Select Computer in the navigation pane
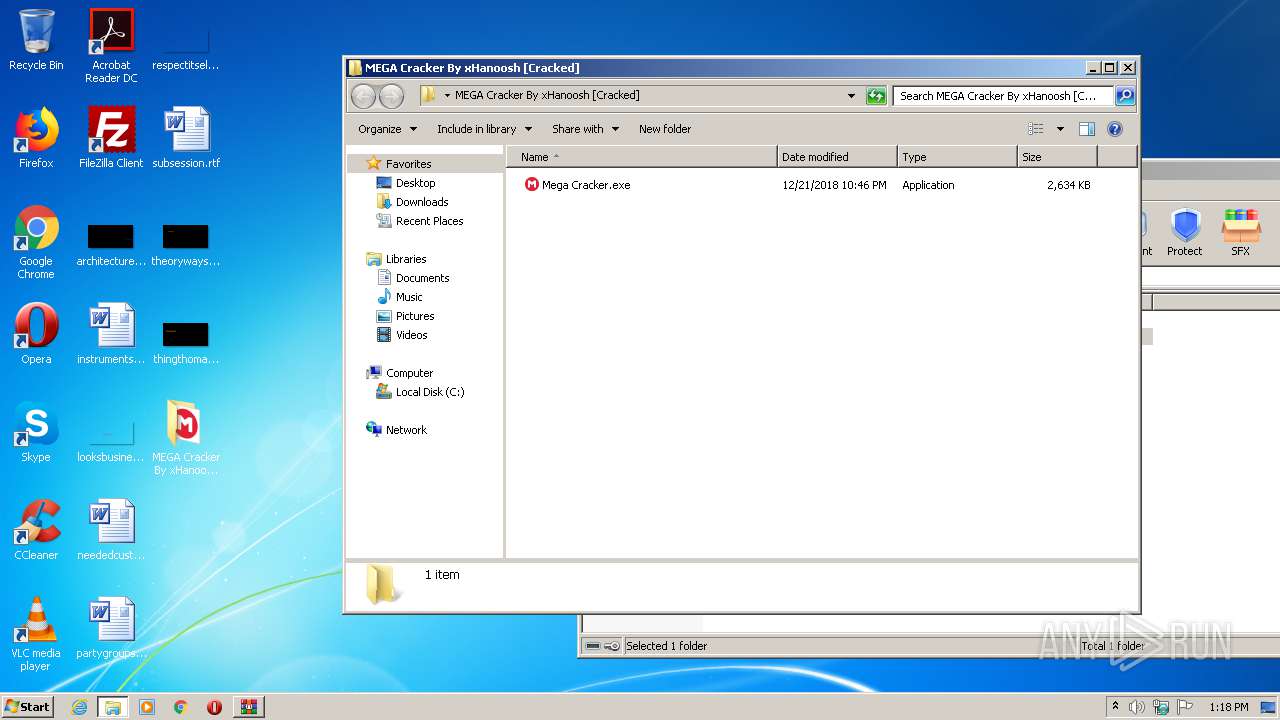The image size is (1280, 720). (409, 373)
